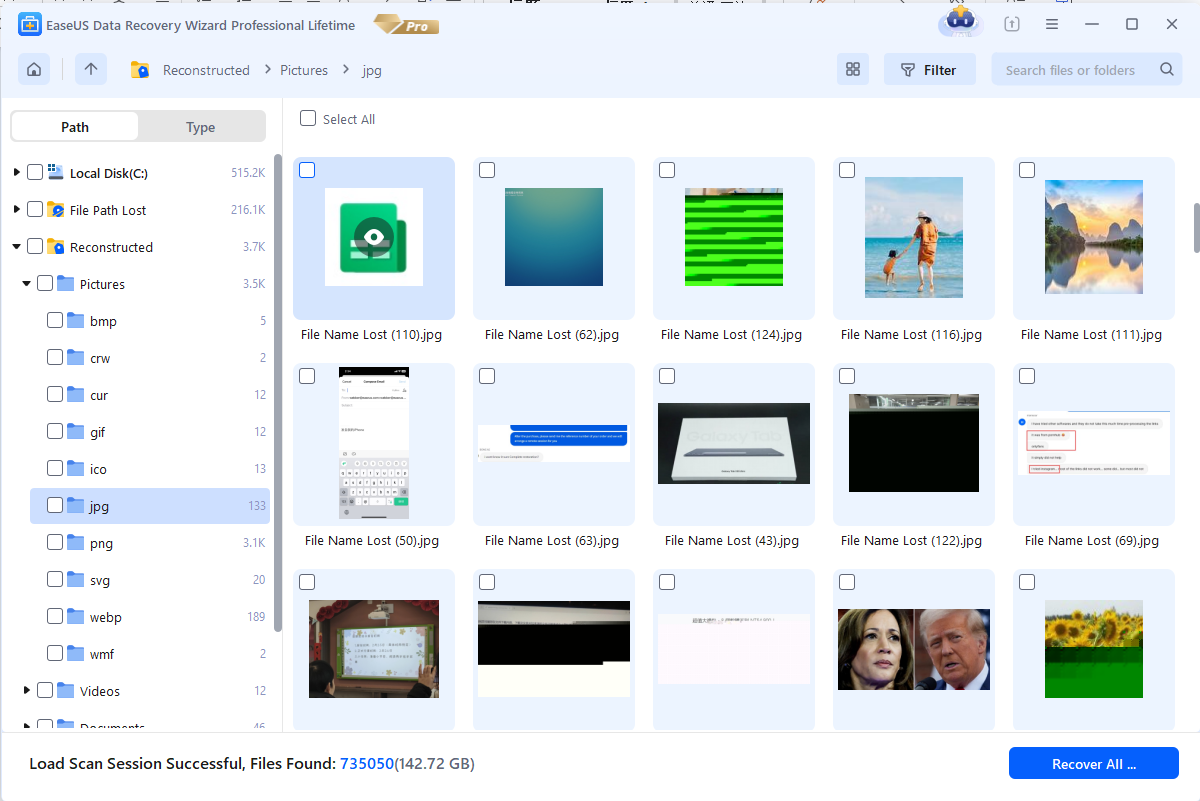Select file name 'File Name Lost (62).jpg'
The image size is (1200, 801).
(552, 335)
